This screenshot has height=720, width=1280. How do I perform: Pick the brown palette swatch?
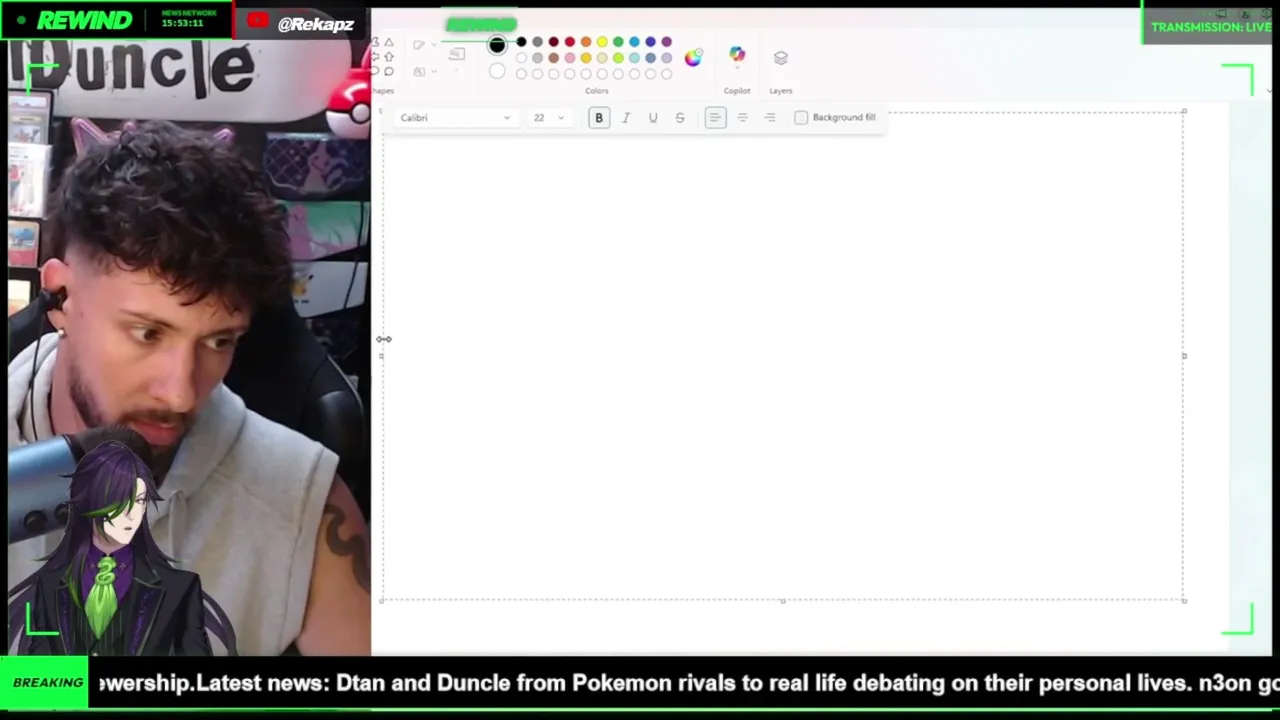point(553,58)
